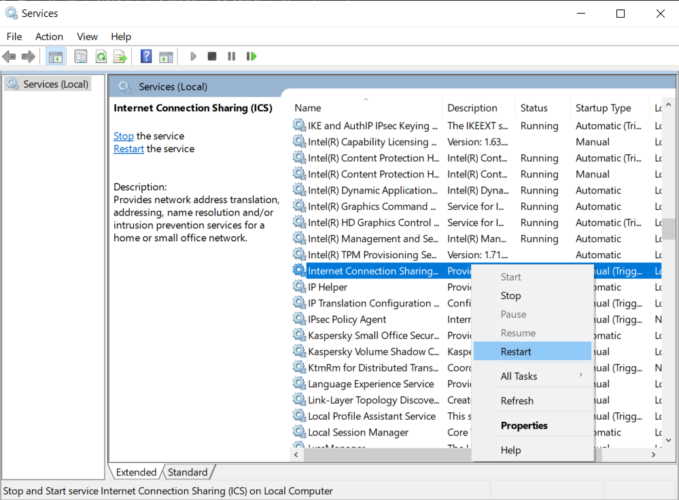Expand All Tasks submenu in context menu

pyautogui.click(x=532, y=376)
